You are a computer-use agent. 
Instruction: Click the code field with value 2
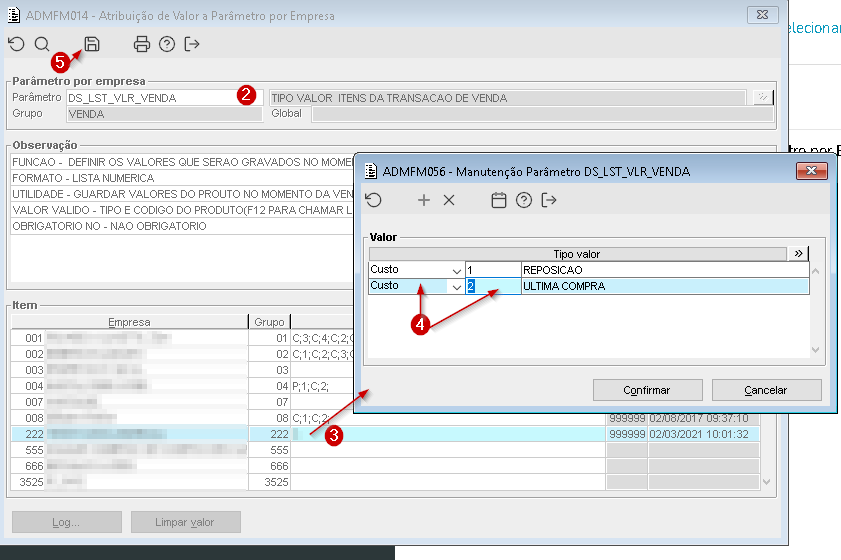(x=493, y=286)
